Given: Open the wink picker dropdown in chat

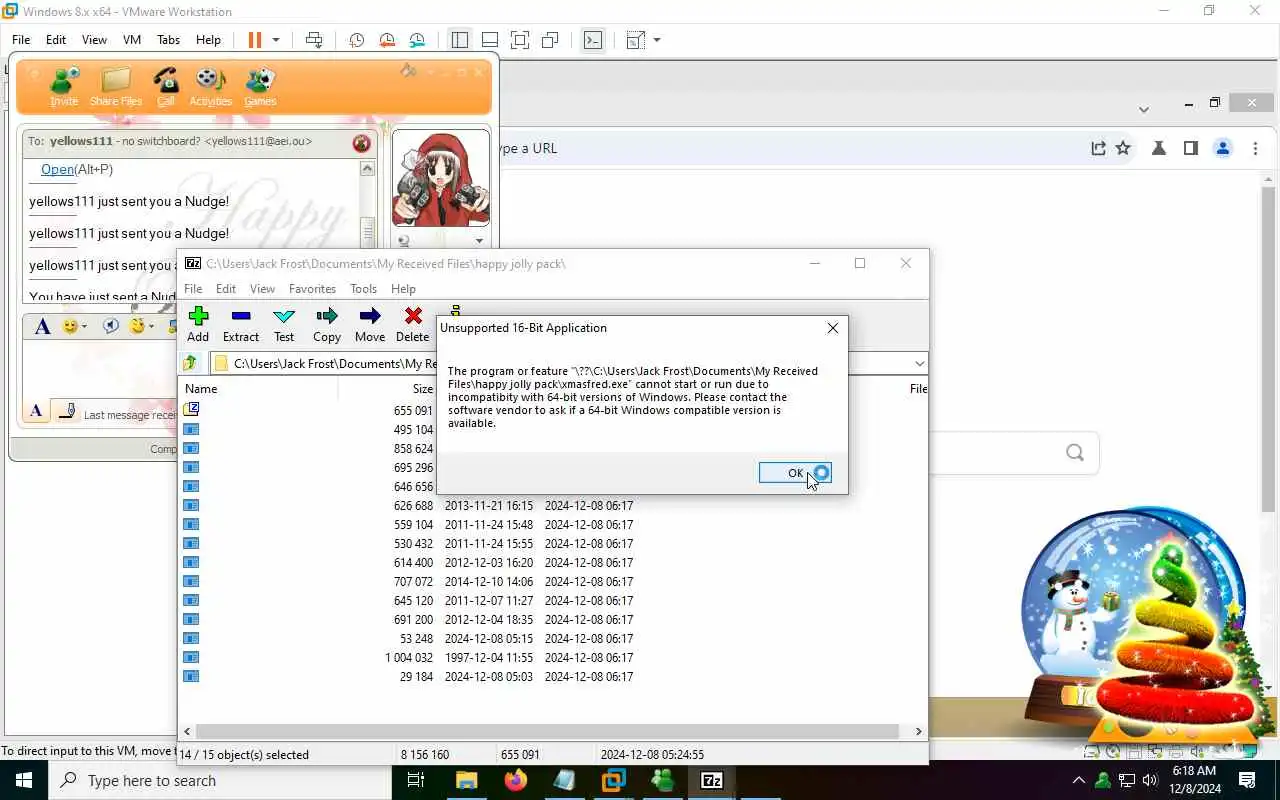Looking at the screenshot, I should 151,327.
